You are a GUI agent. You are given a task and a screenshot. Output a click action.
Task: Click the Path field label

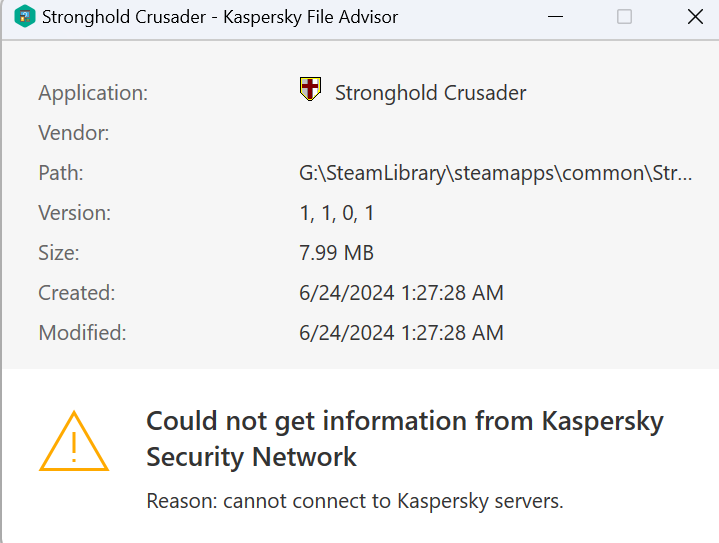tap(61, 173)
